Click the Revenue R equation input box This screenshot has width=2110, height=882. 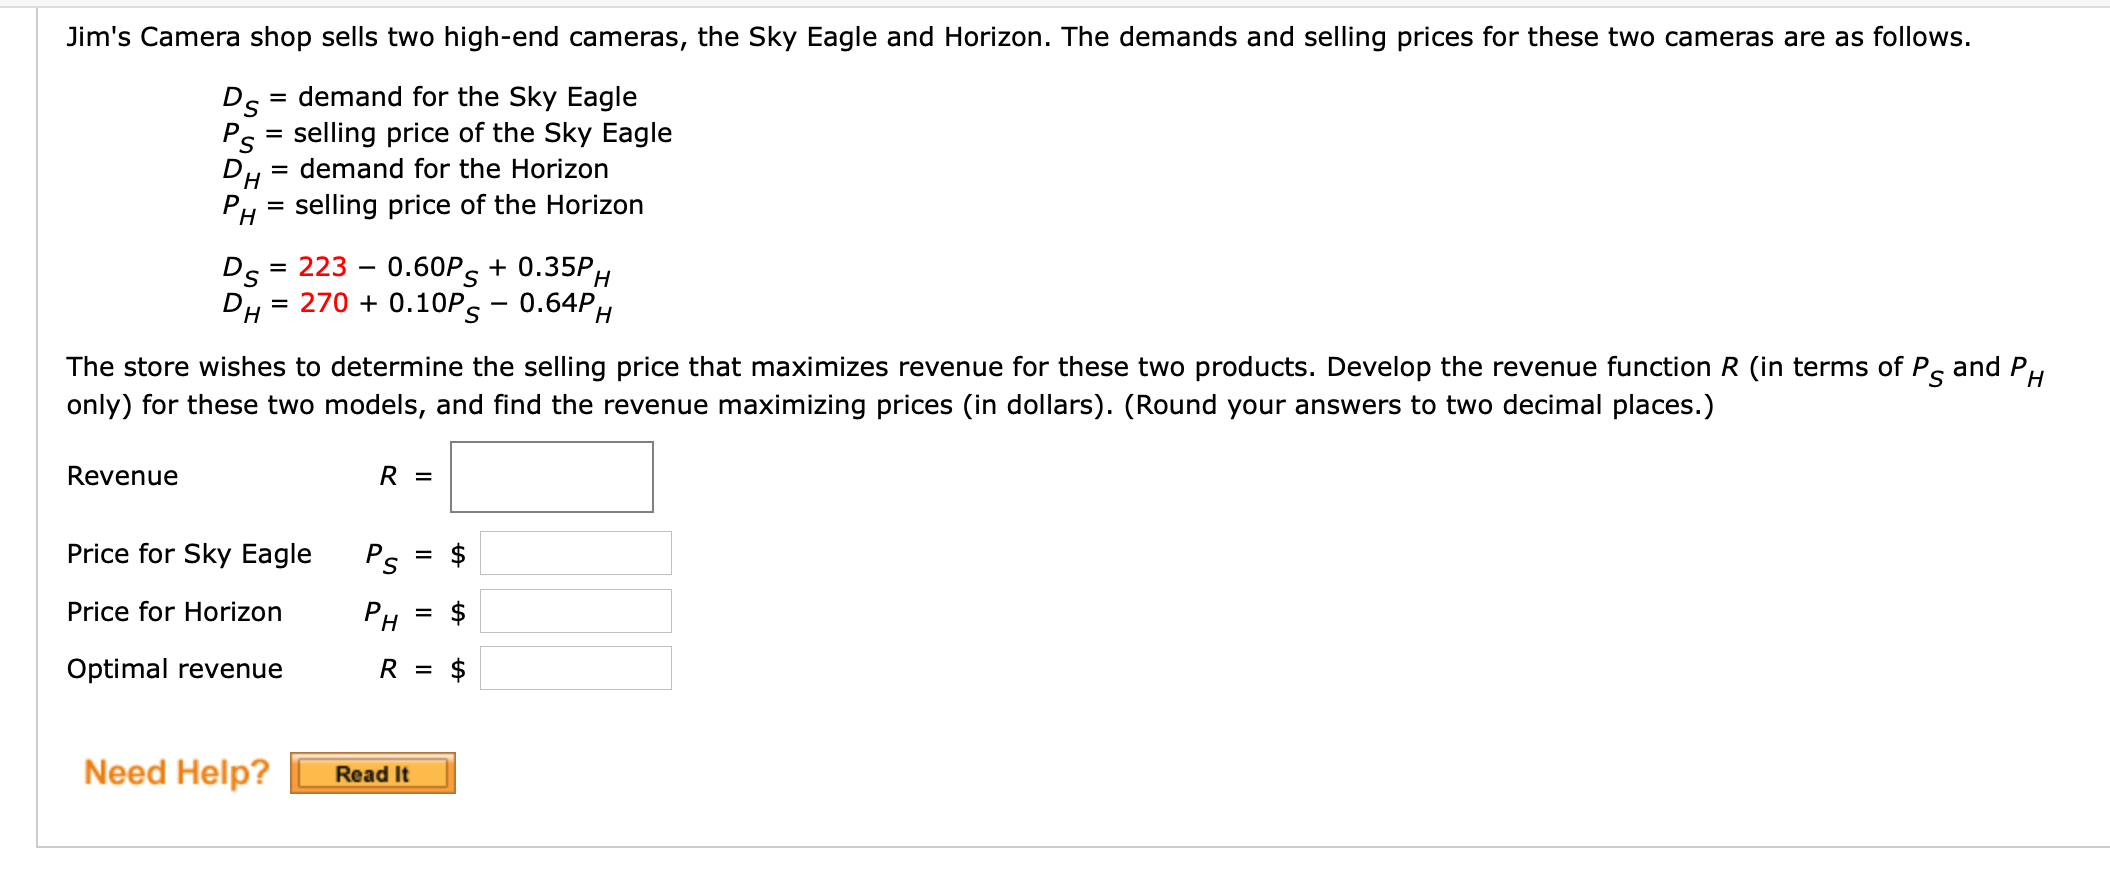[x=552, y=477]
